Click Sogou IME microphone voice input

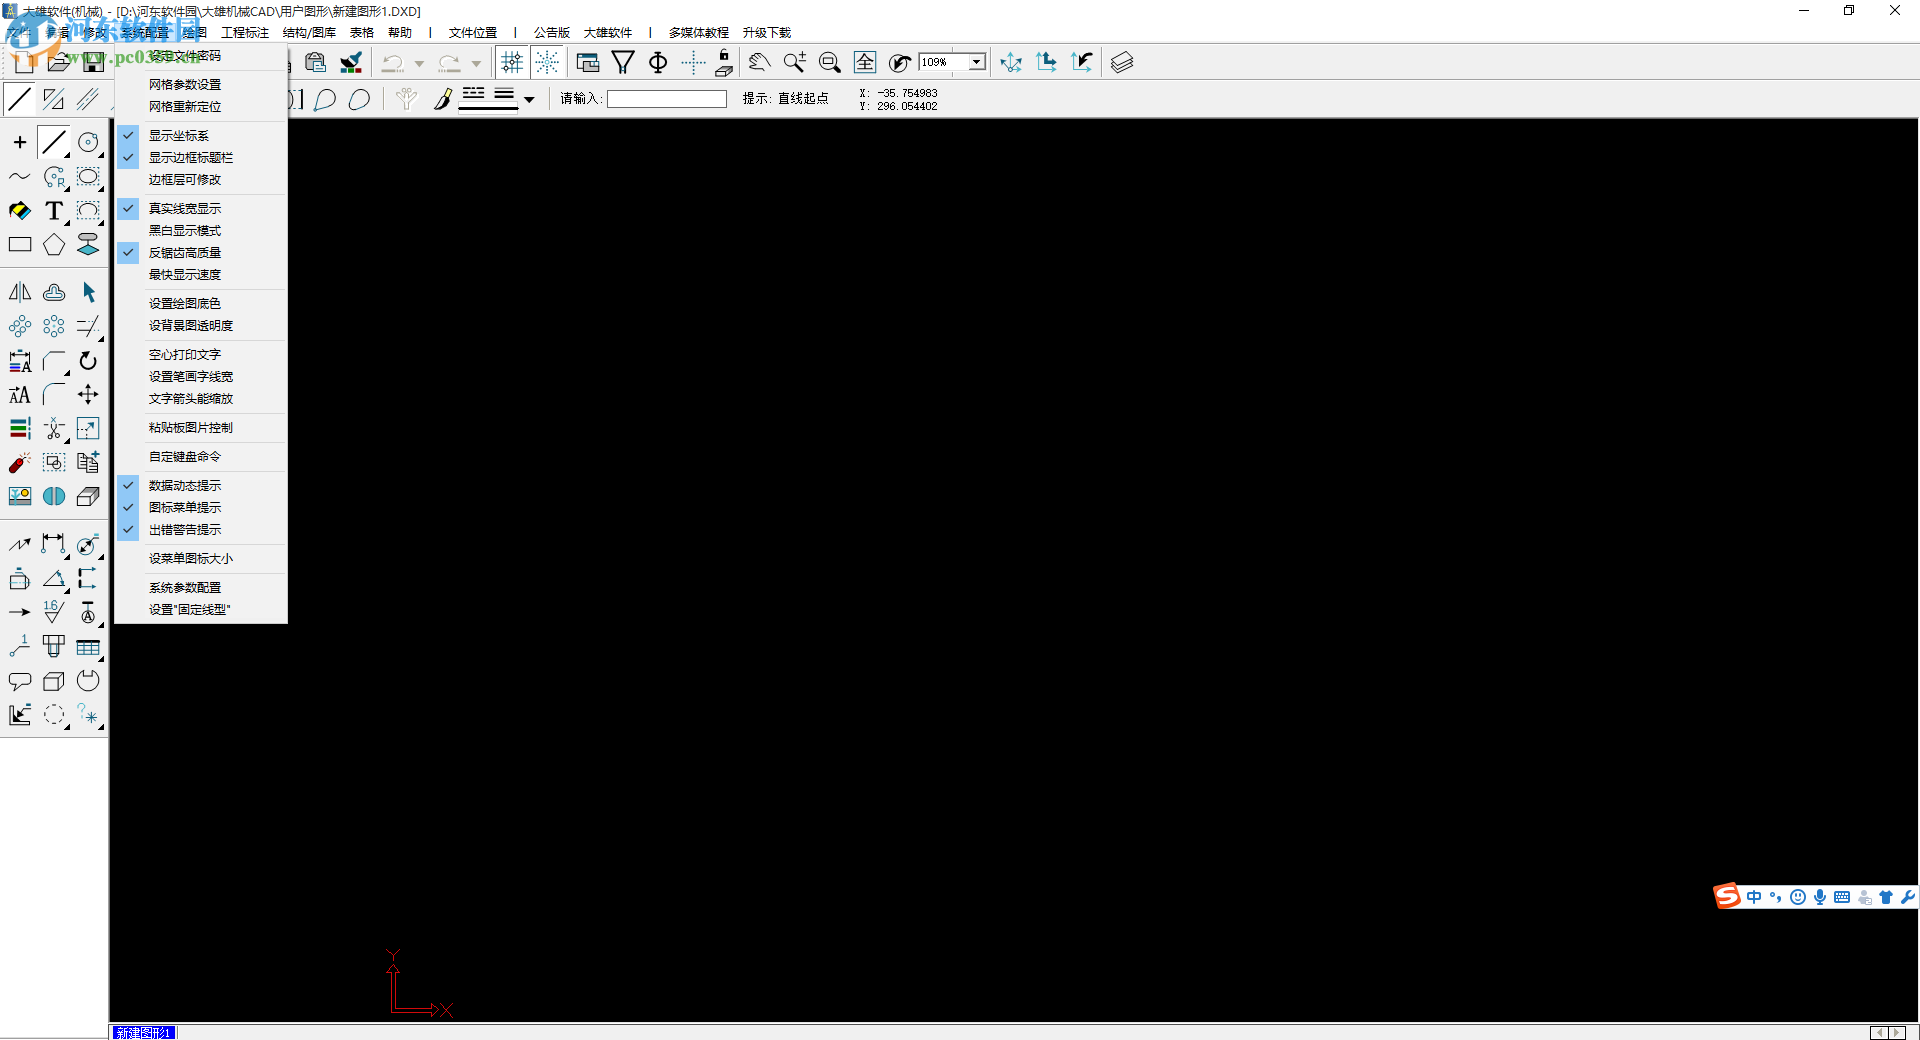(x=1820, y=897)
